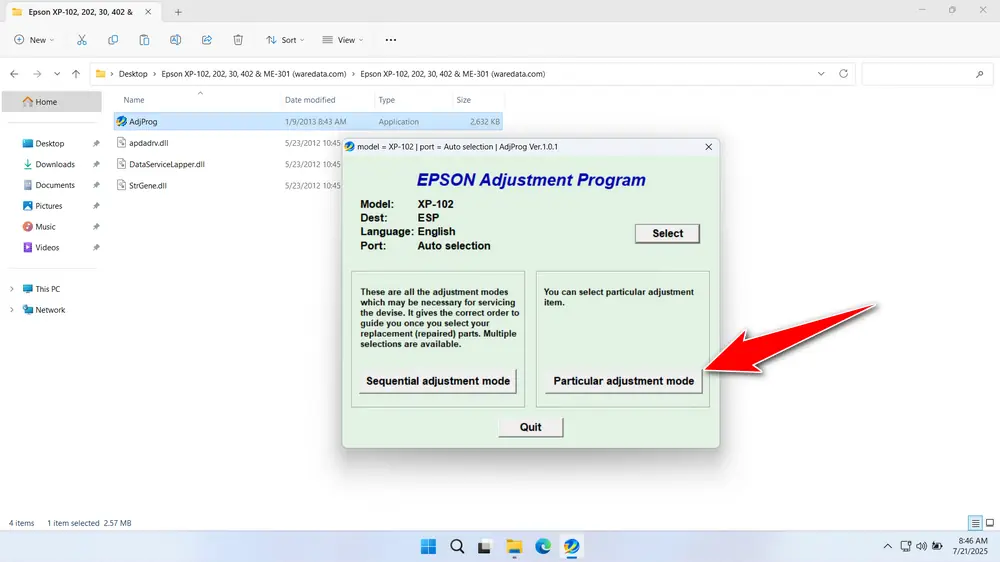Sort by the Size column header
The width and height of the screenshot is (1000, 562).
pos(464,100)
